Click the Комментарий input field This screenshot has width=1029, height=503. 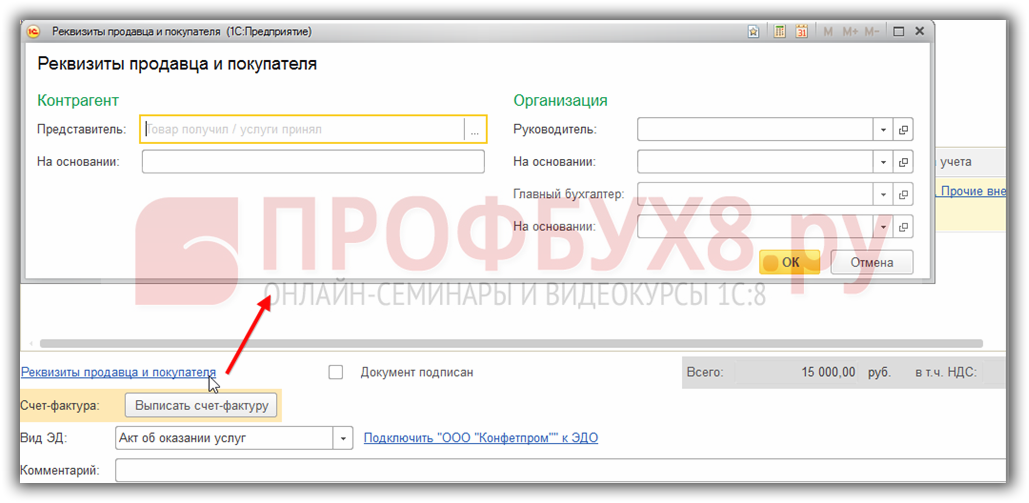pos(560,471)
